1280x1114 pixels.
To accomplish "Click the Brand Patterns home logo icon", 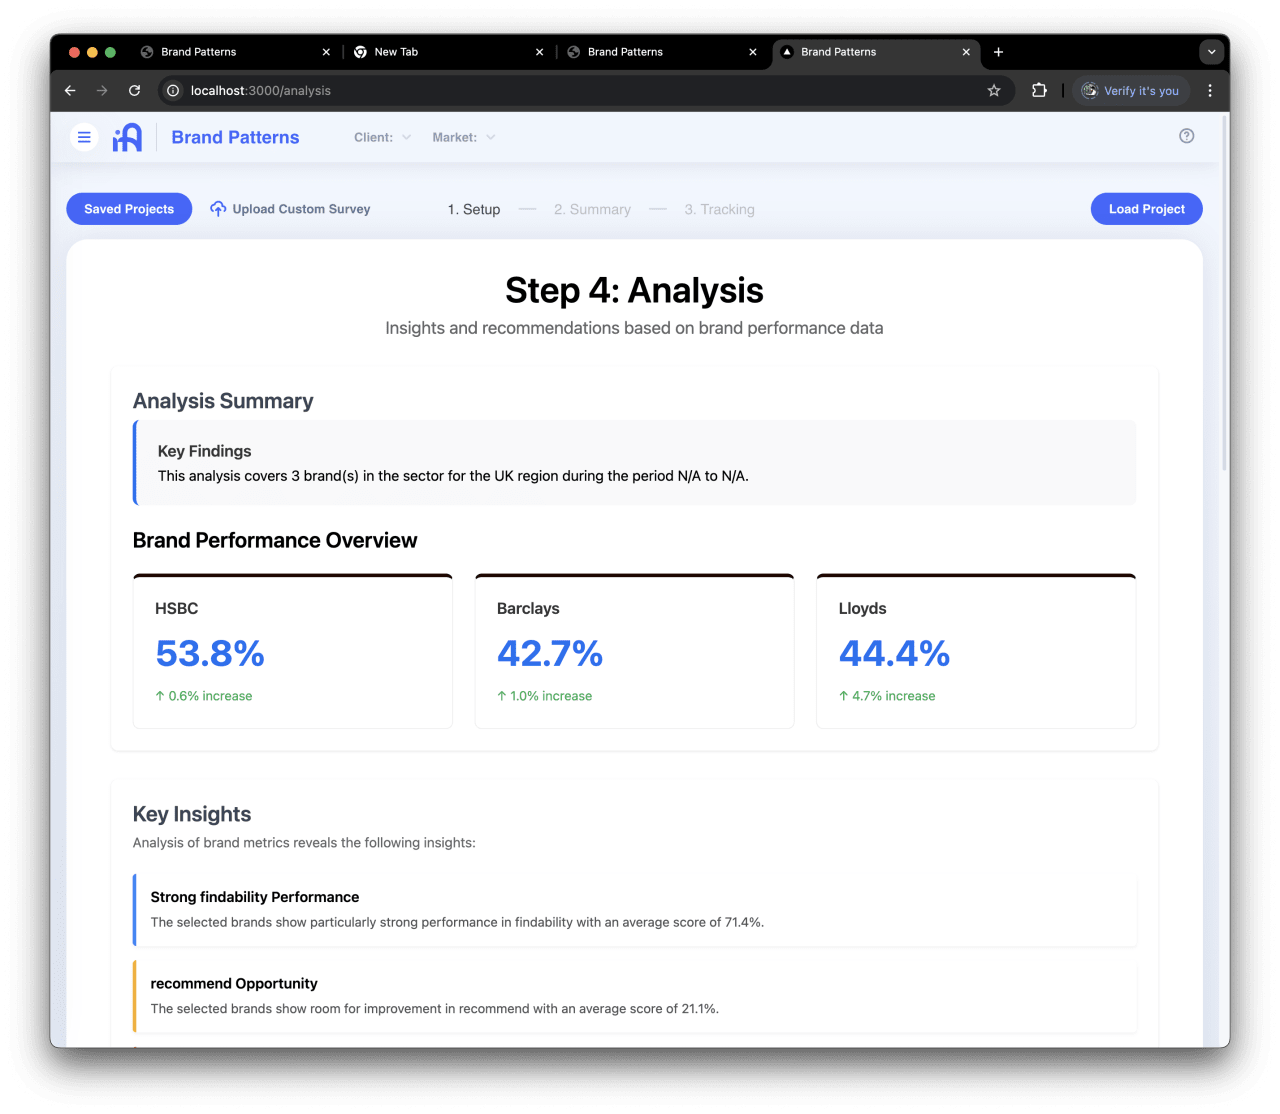I will [x=127, y=137].
